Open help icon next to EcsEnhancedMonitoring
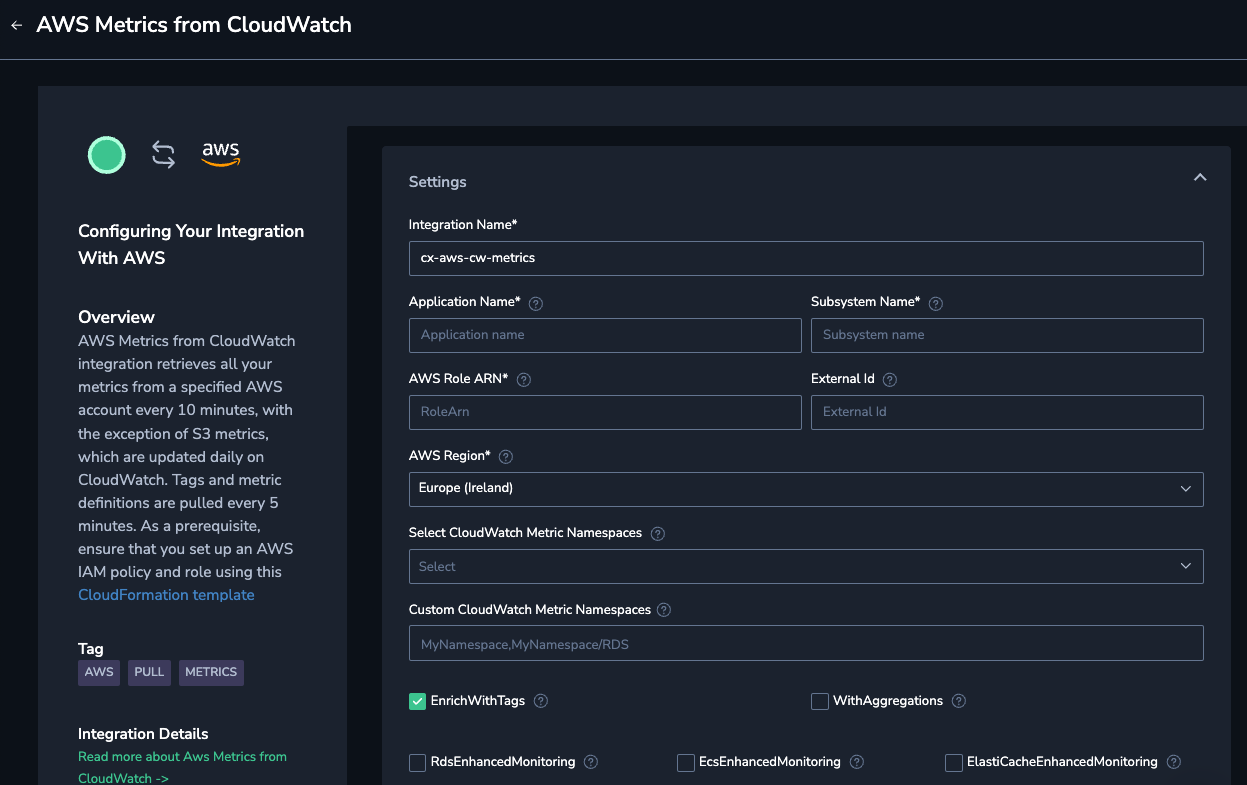This screenshot has height=785, width=1247. pos(856,762)
